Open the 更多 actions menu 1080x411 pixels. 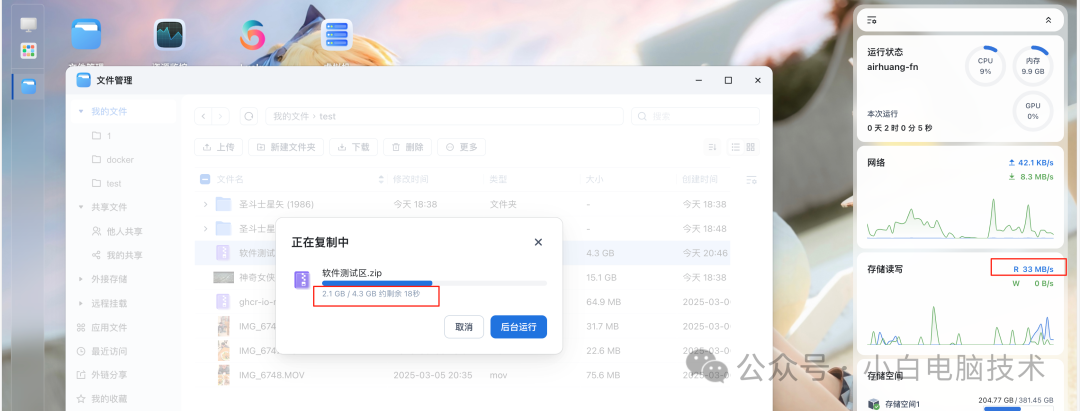461,147
